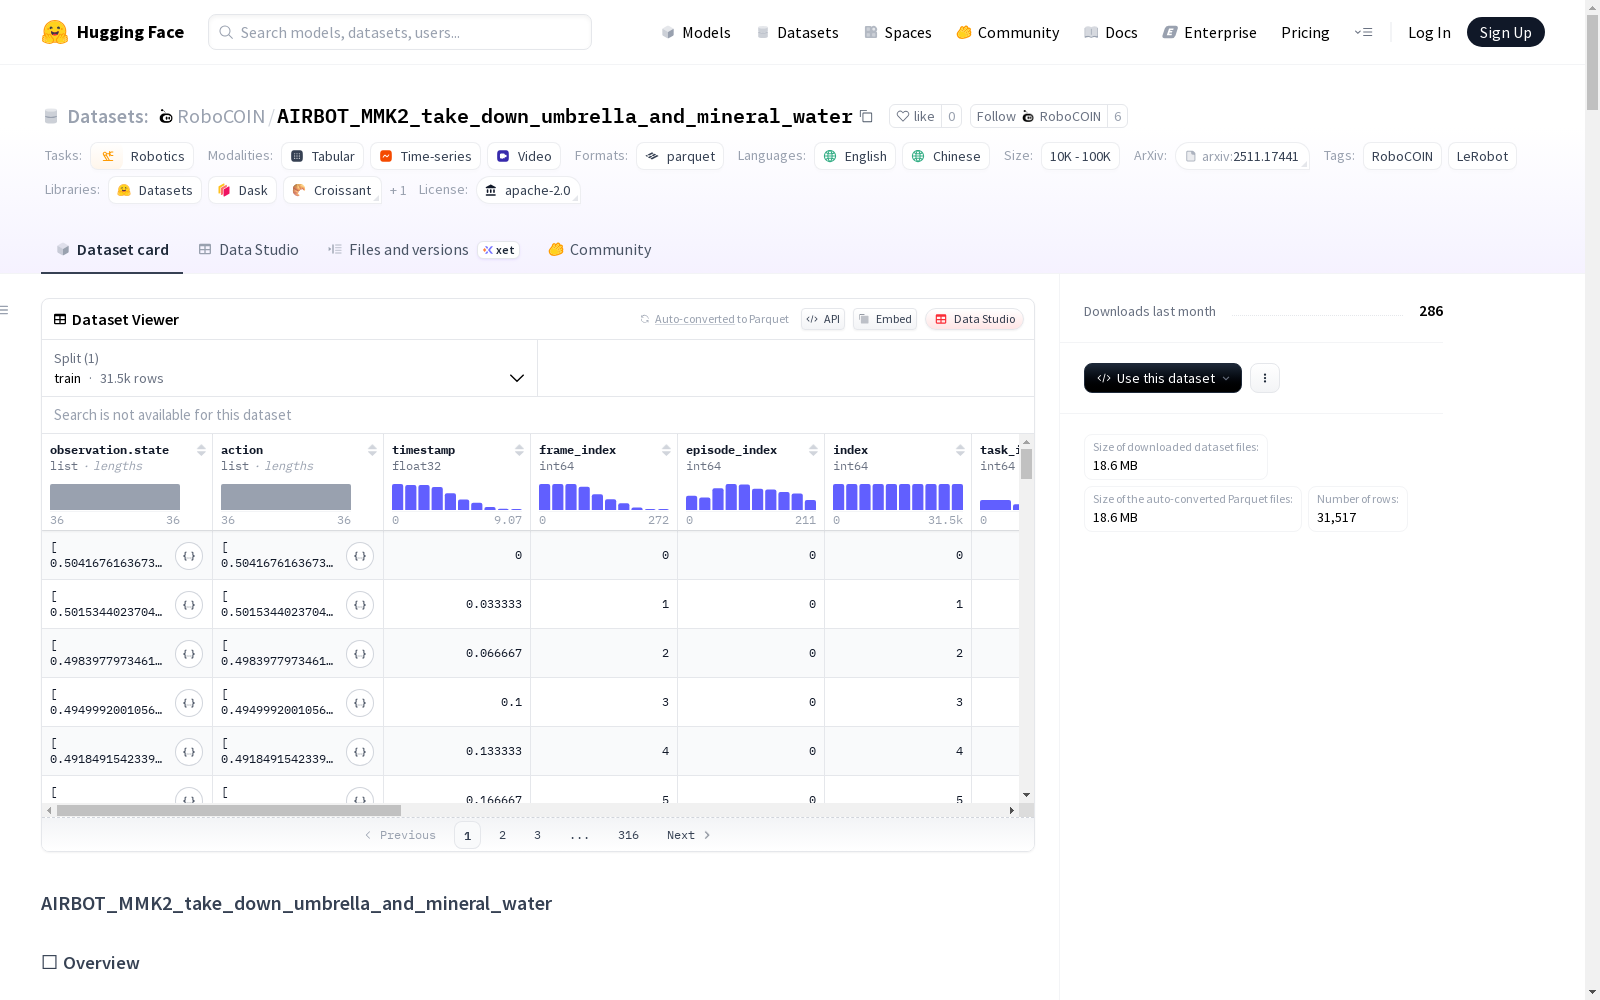1600x1000 pixels.
Task: Expand the +1 more libraries
Action: 398,190
